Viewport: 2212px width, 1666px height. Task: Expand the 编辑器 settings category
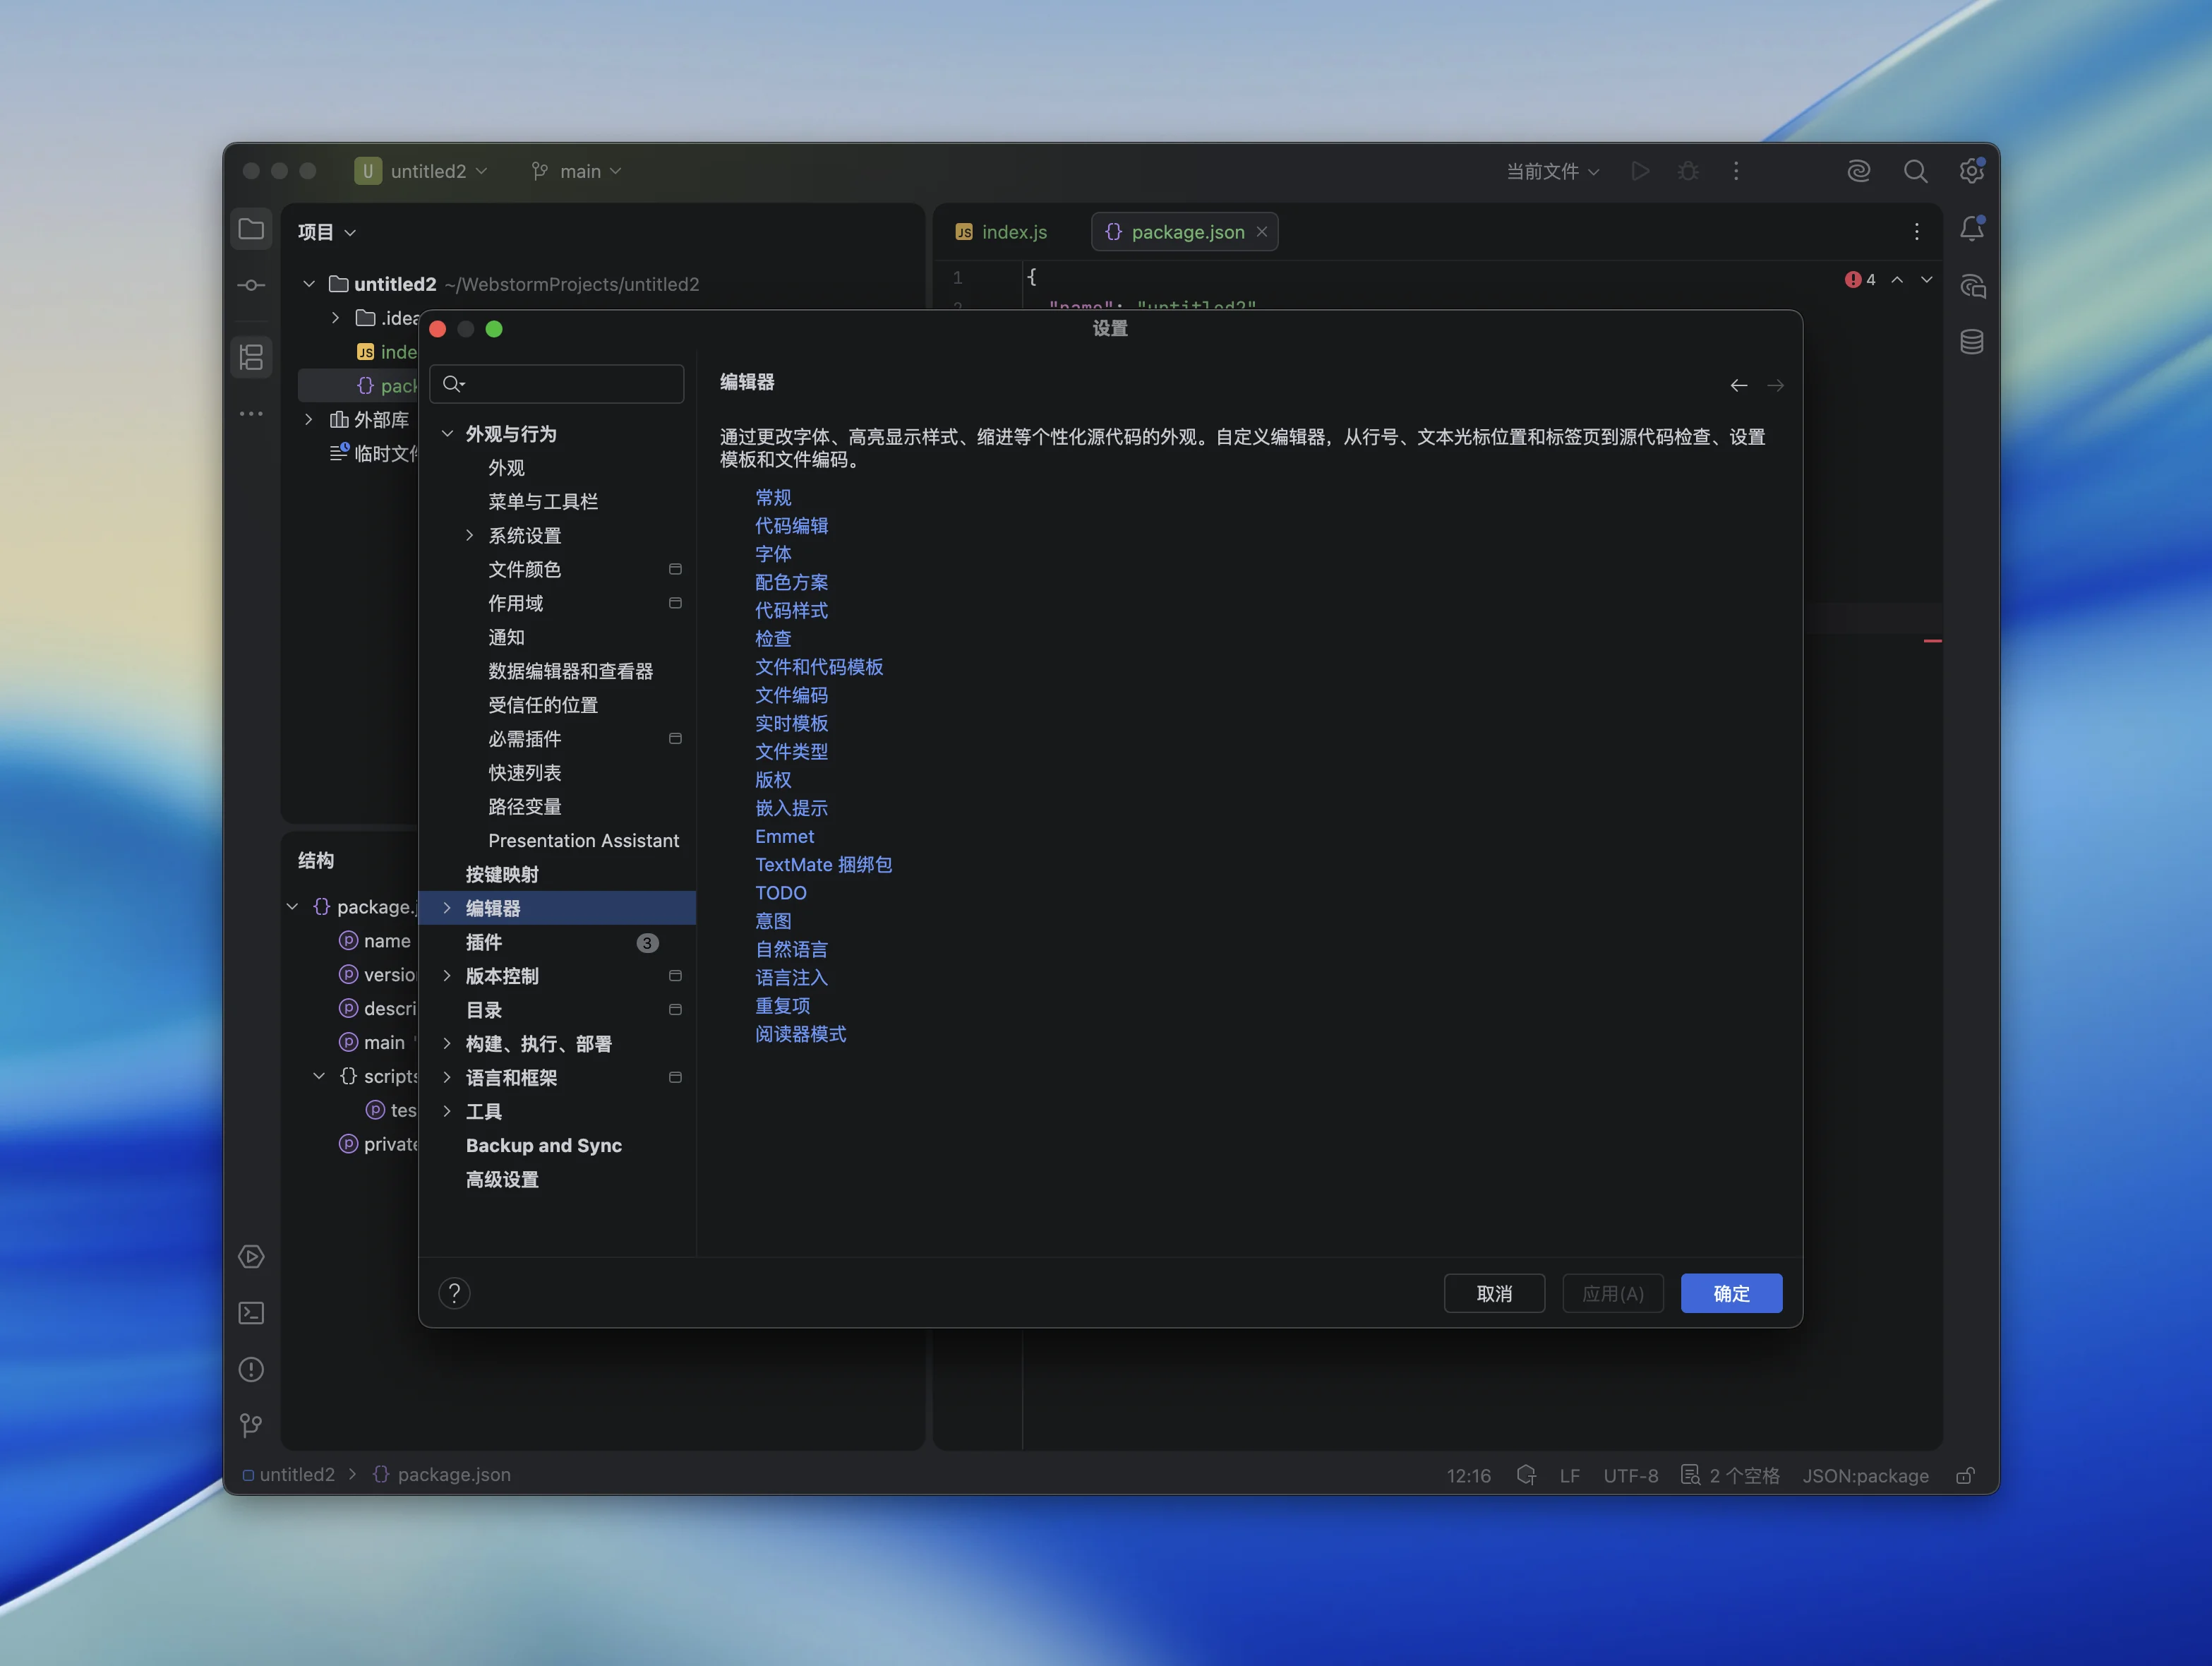(x=447, y=908)
